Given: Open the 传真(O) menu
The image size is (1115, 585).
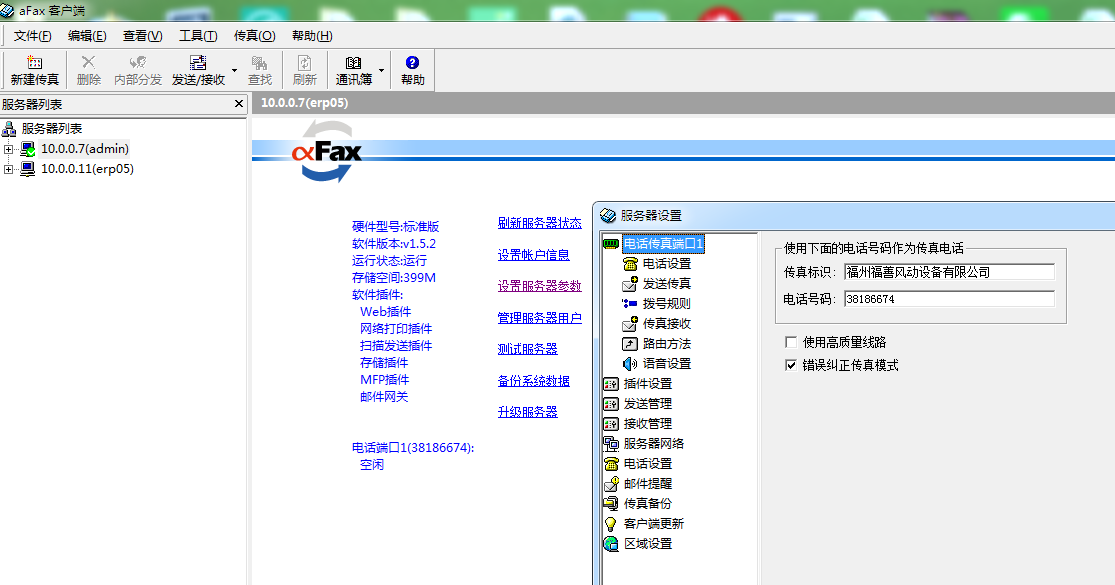Looking at the screenshot, I should click(x=255, y=36).
